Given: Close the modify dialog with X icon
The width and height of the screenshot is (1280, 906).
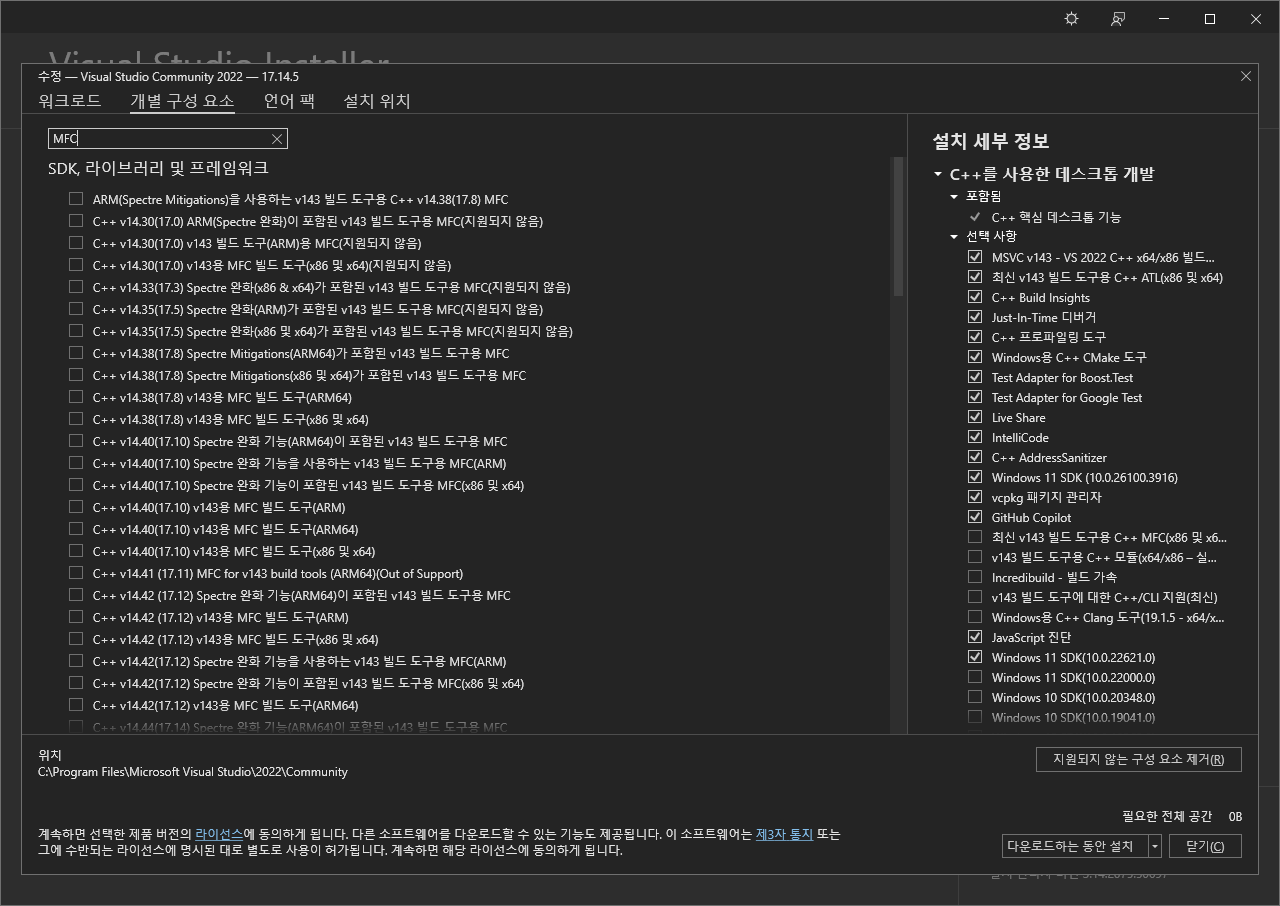Looking at the screenshot, I should tap(1246, 76).
